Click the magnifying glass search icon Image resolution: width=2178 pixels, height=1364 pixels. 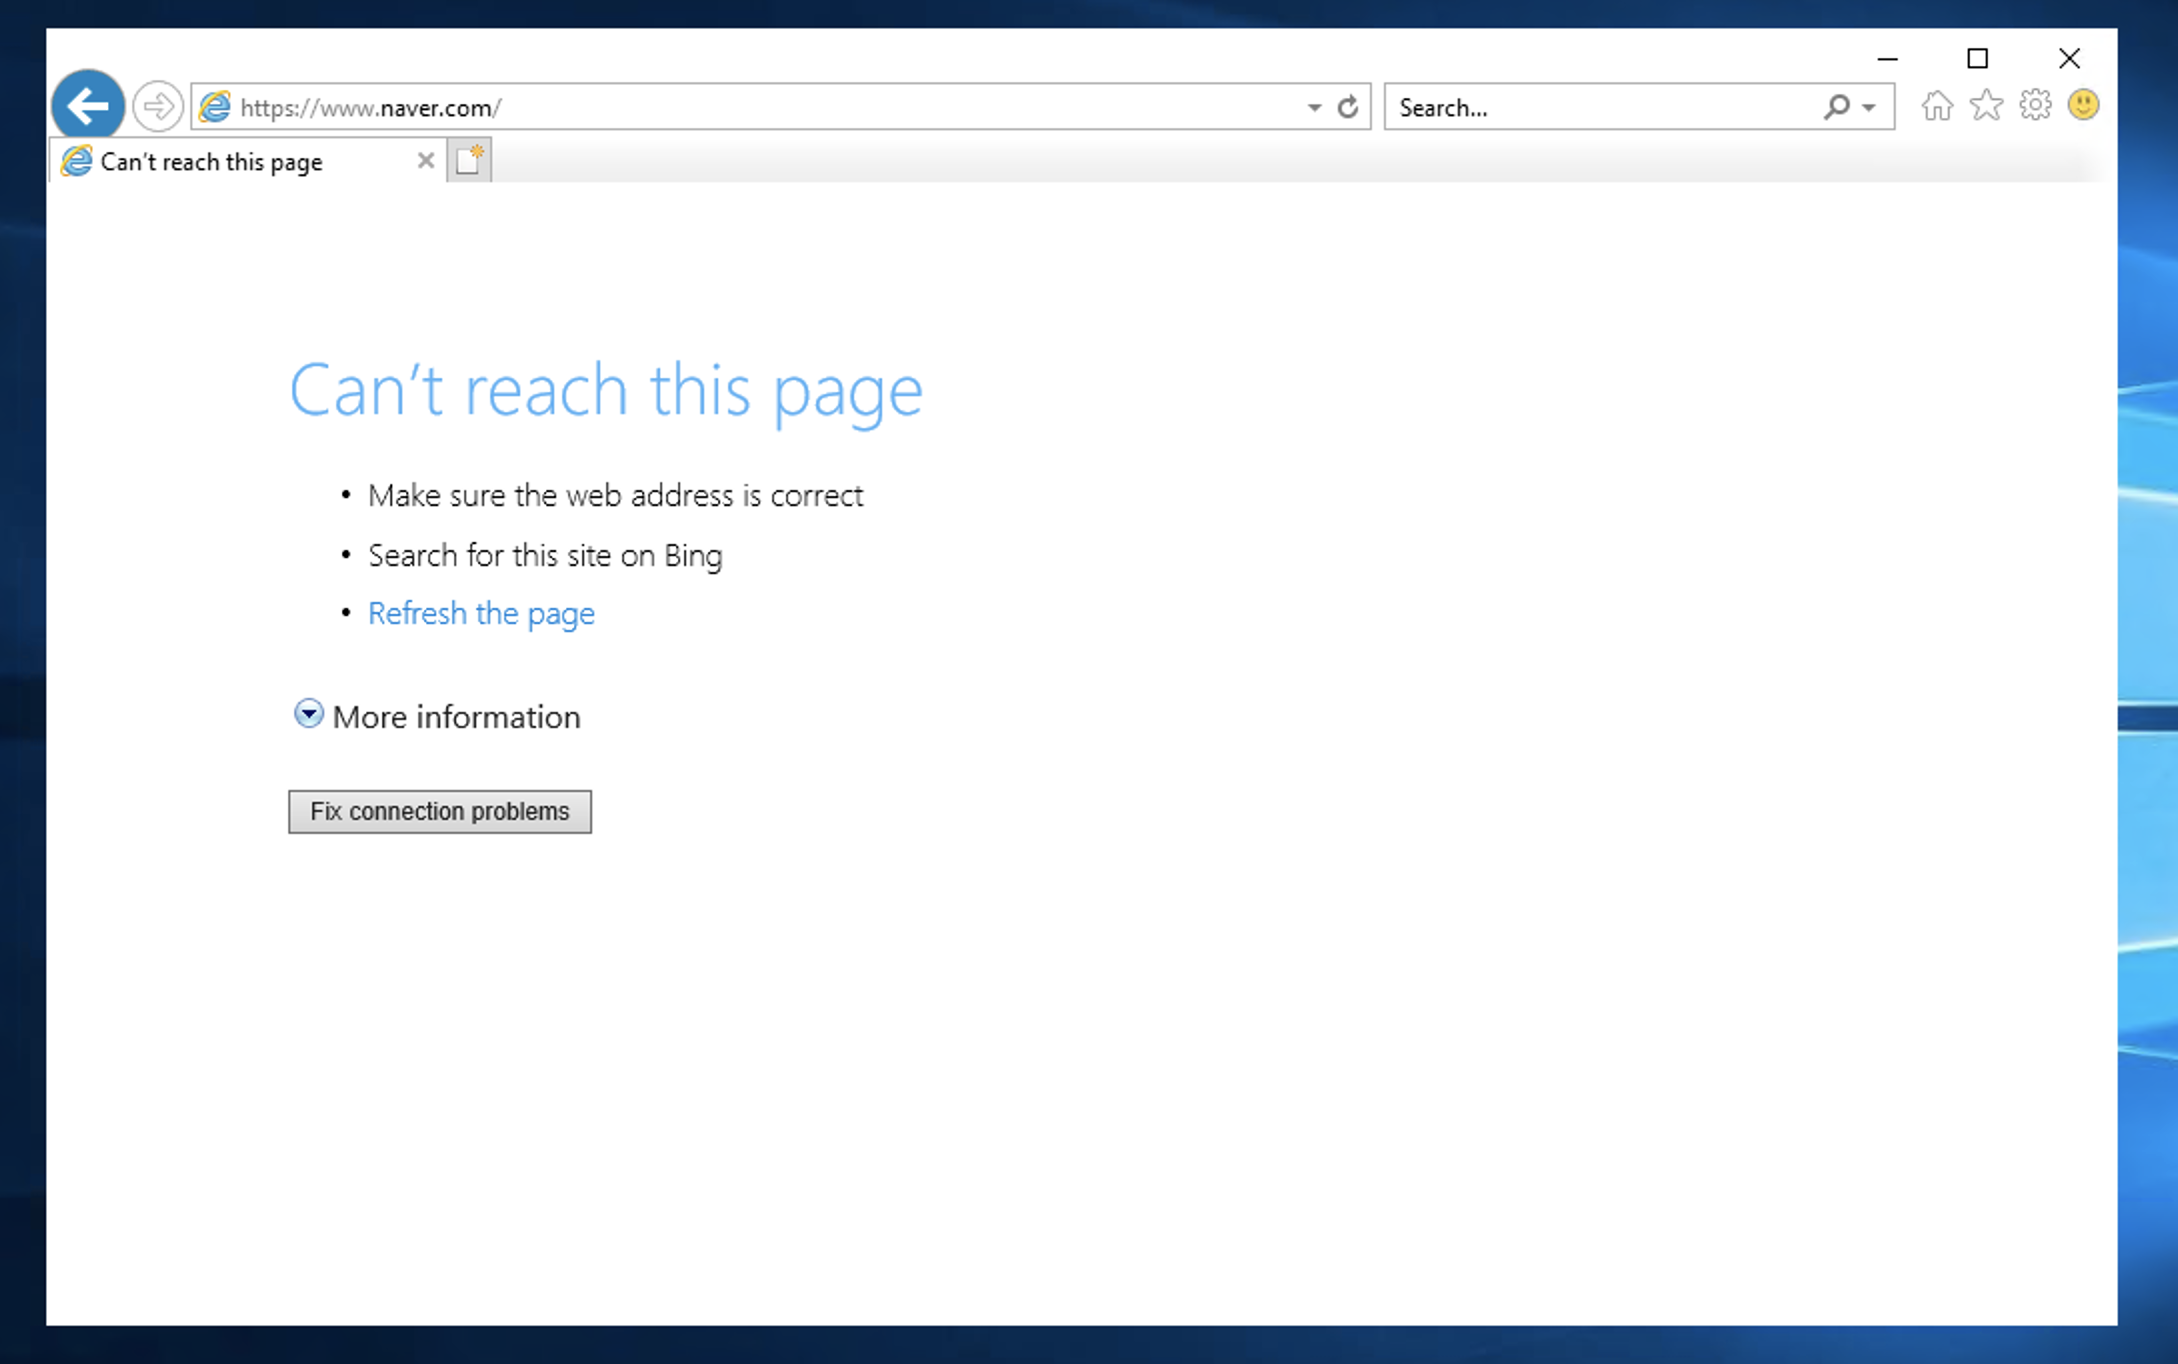(1836, 106)
